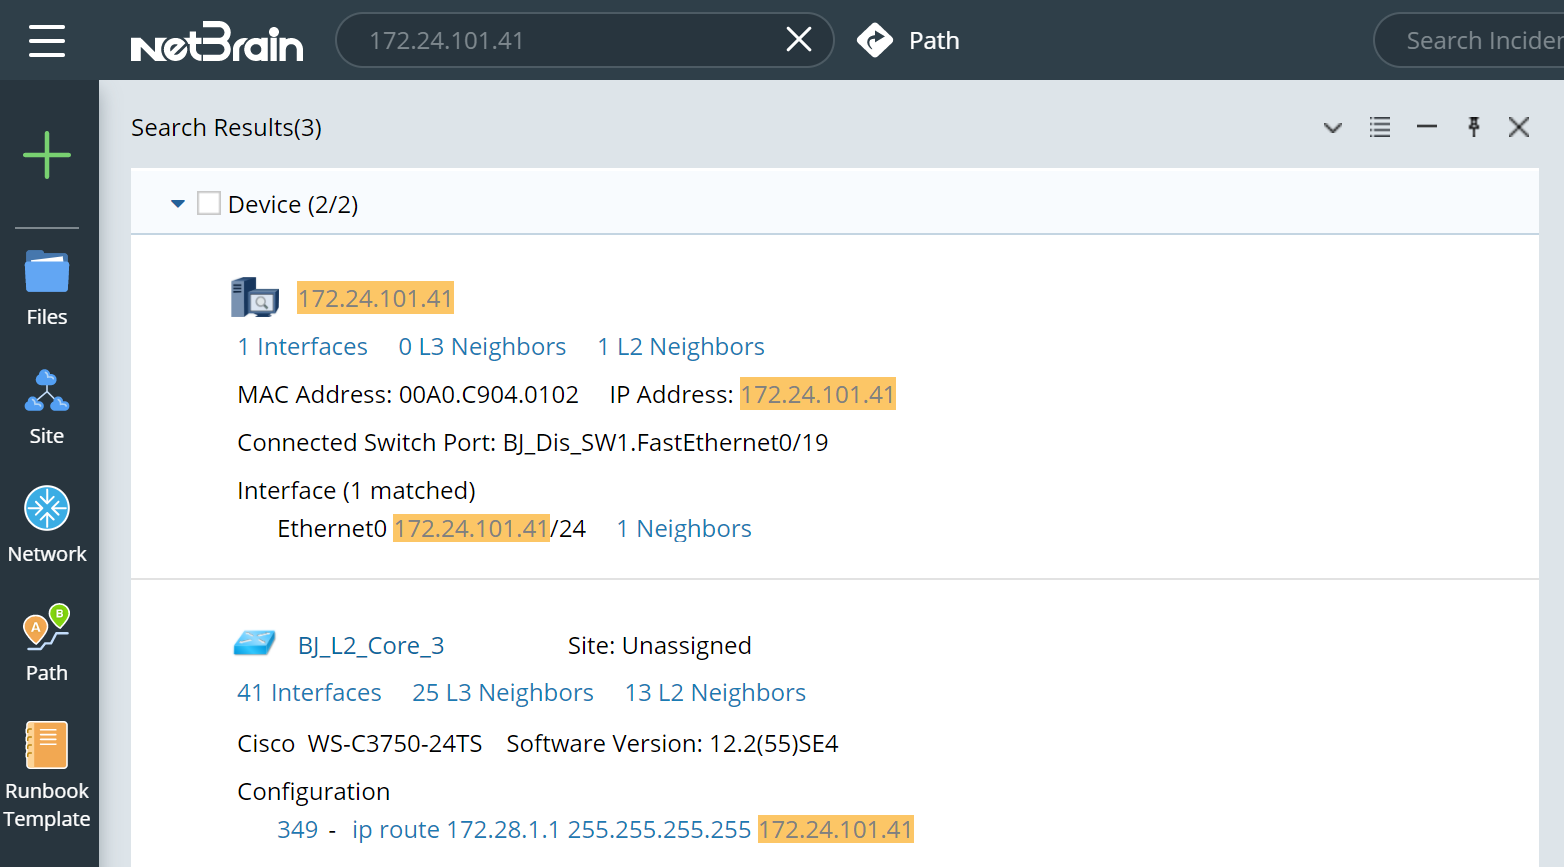Image resolution: width=1564 pixels, height=867 pixels.
Task: Open Path in the sidebar
Action: pos(47,644)
